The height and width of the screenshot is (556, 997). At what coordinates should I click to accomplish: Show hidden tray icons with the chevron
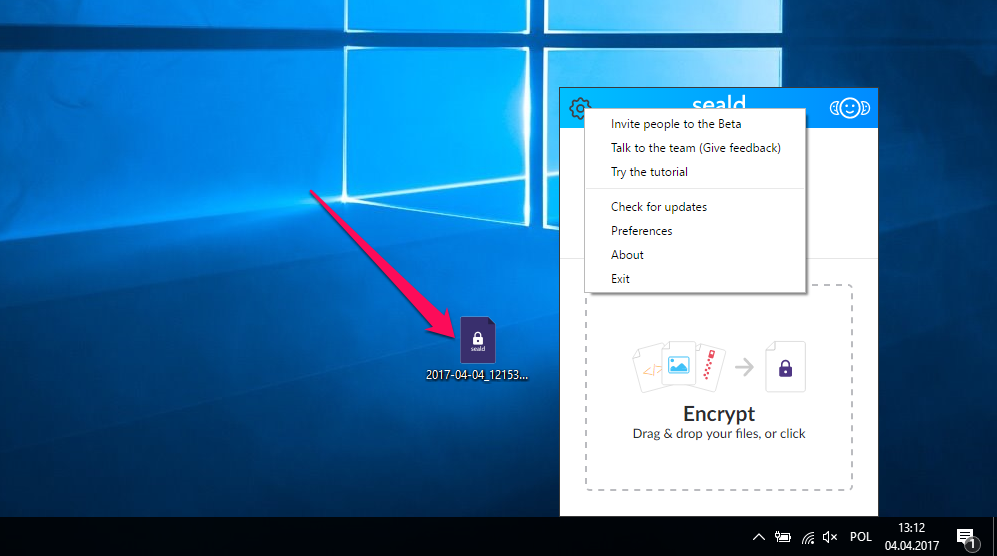click(759, 537)
